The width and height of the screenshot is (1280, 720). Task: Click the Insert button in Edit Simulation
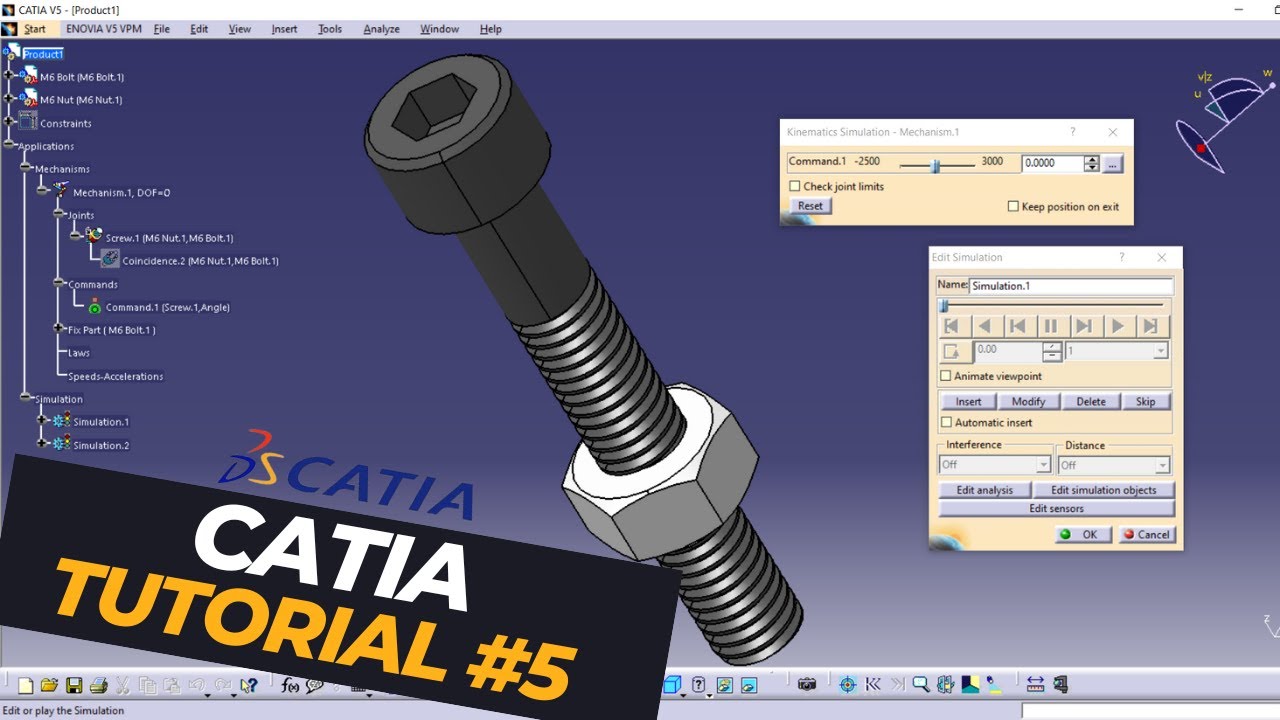tap(968, 401)
